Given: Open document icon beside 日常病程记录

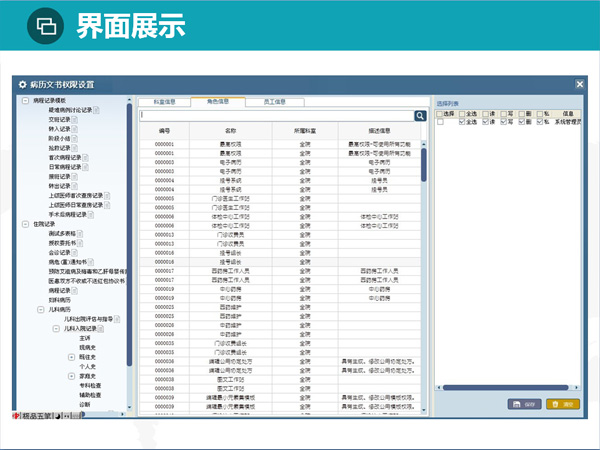Looking at the screenshot, I should tap(85, 167).
